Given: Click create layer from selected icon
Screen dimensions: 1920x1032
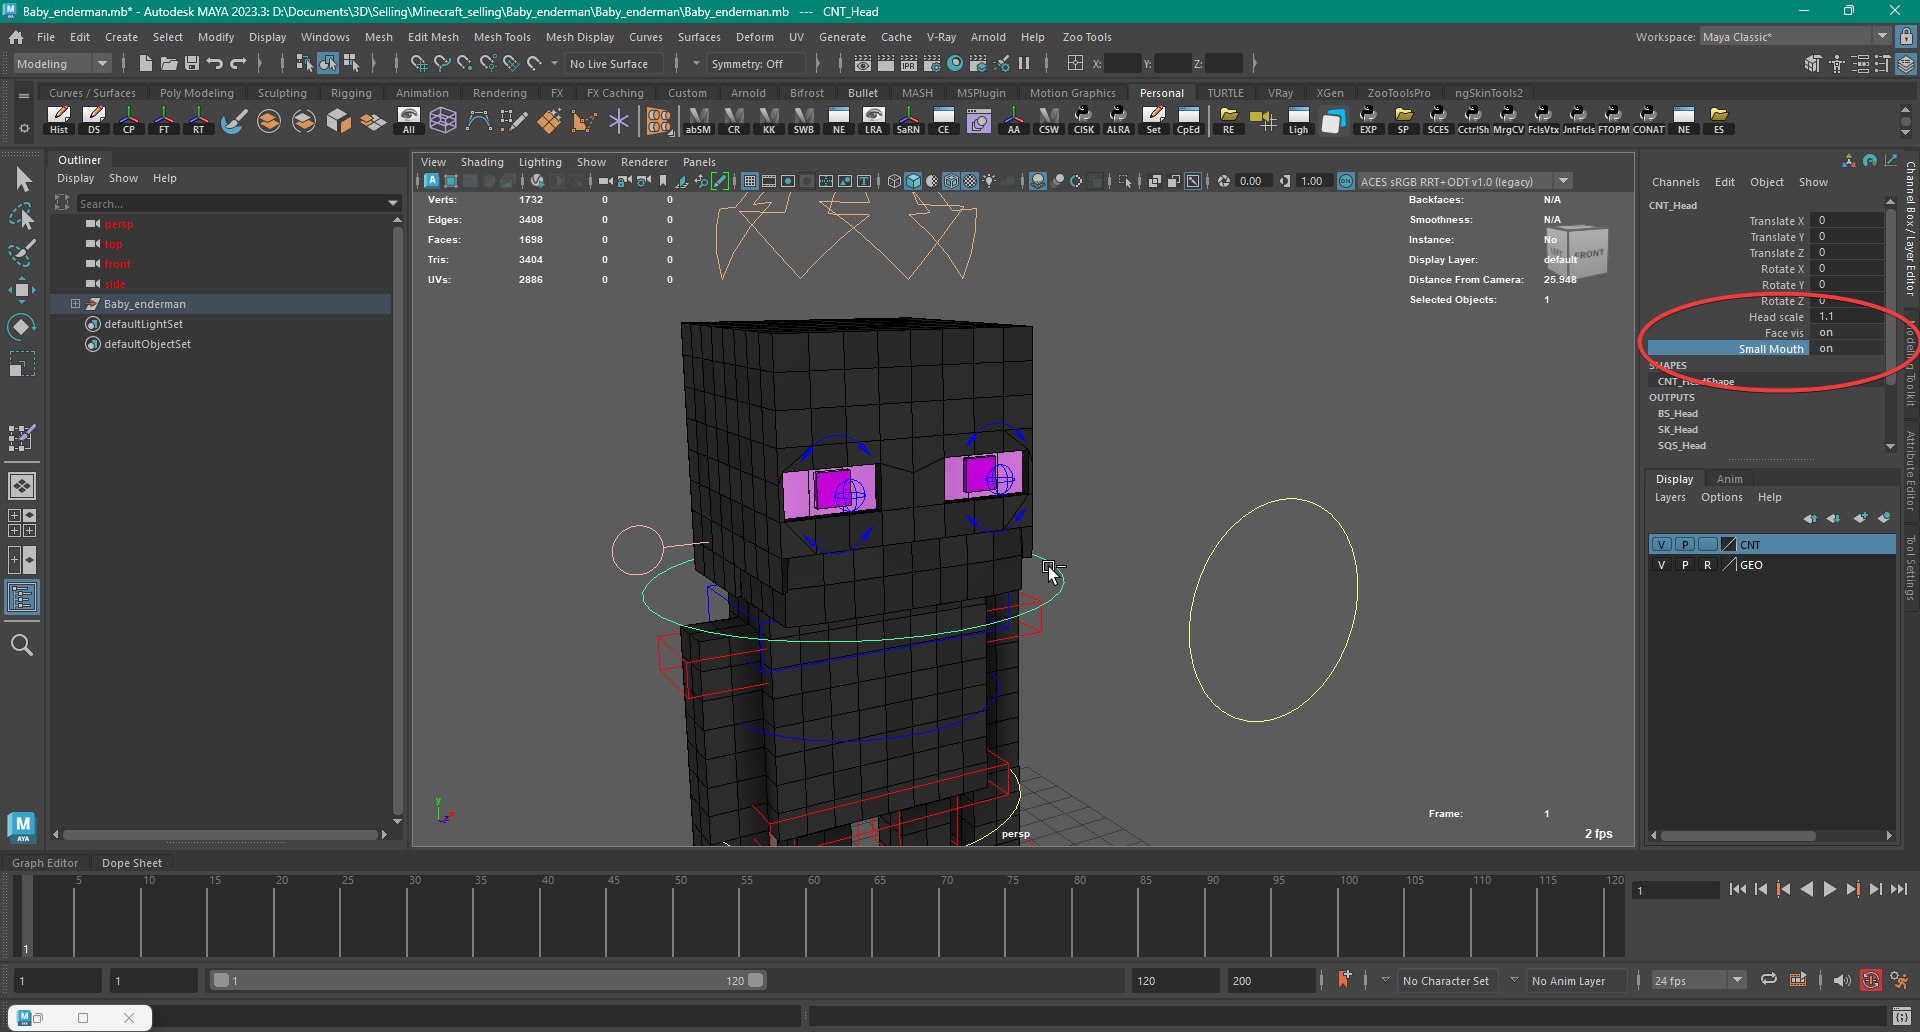Looking at the screenshot, I should (x=1884, y=518).
